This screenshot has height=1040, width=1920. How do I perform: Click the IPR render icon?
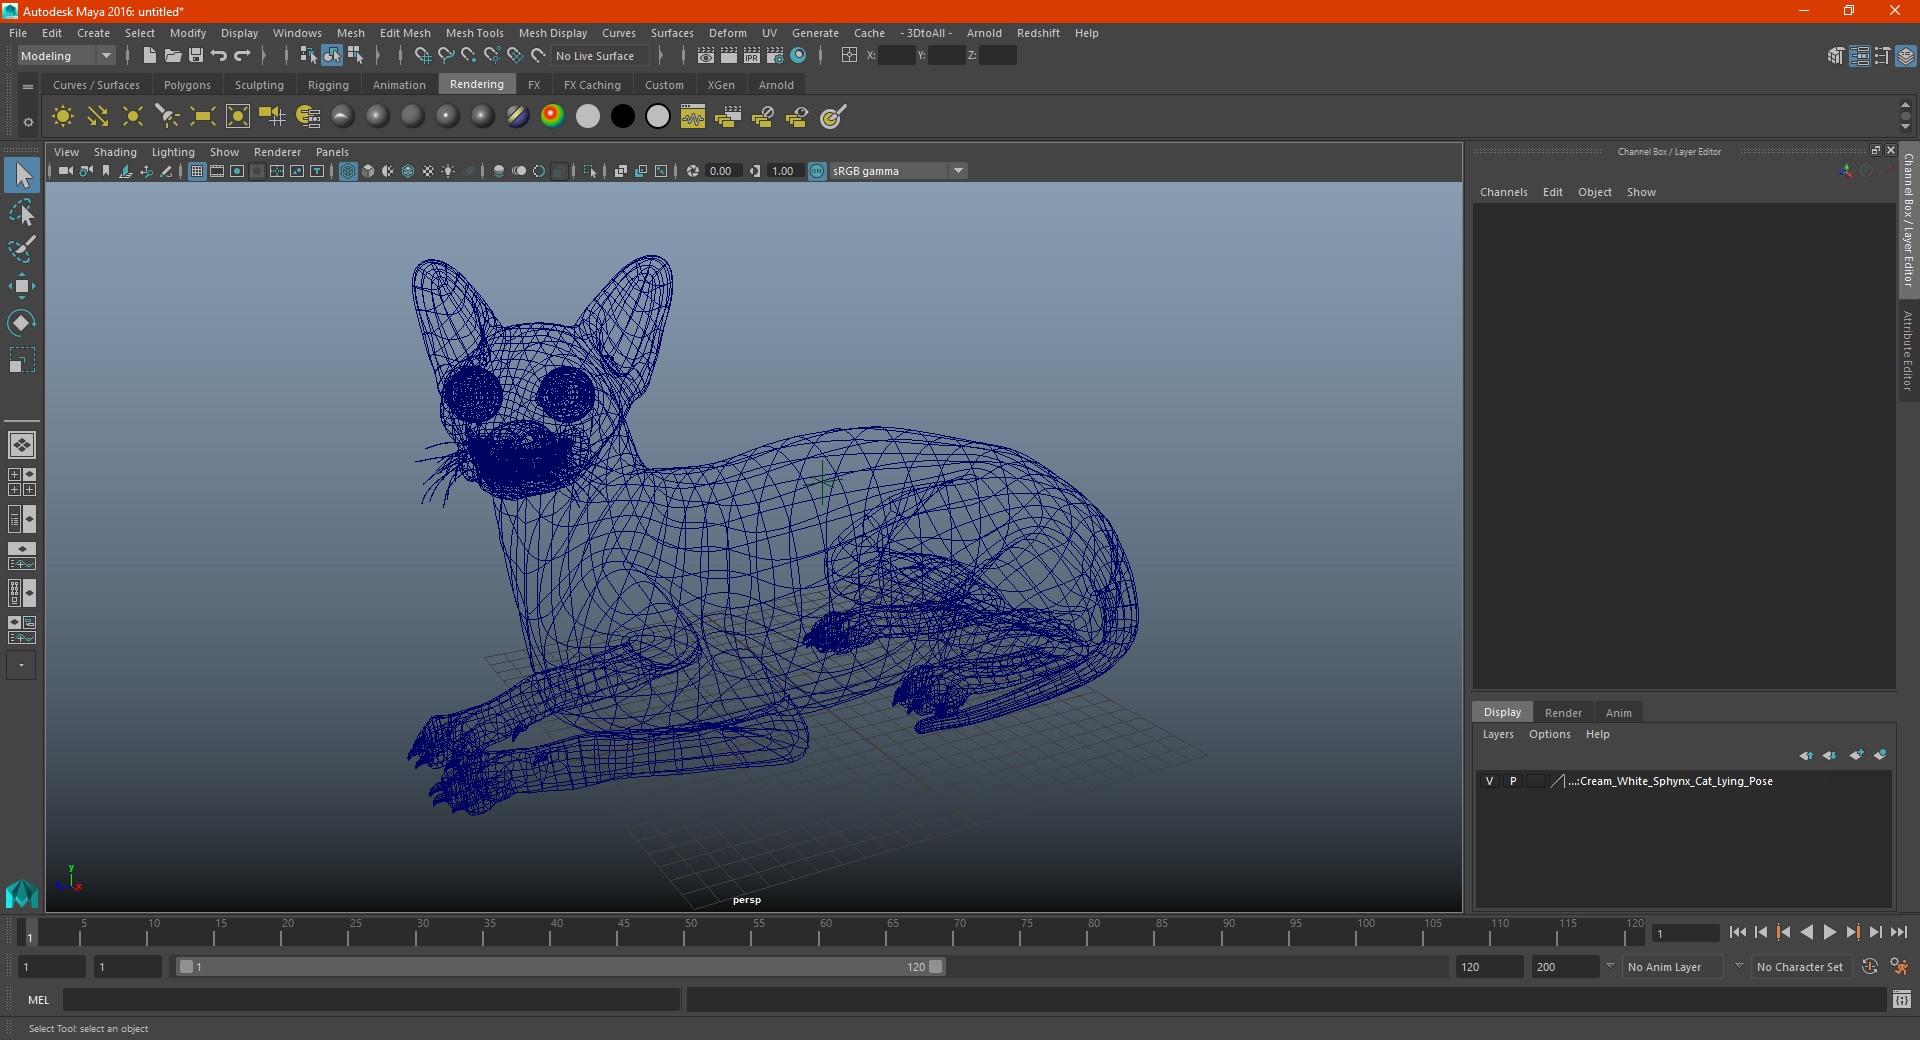pos(752,55)
